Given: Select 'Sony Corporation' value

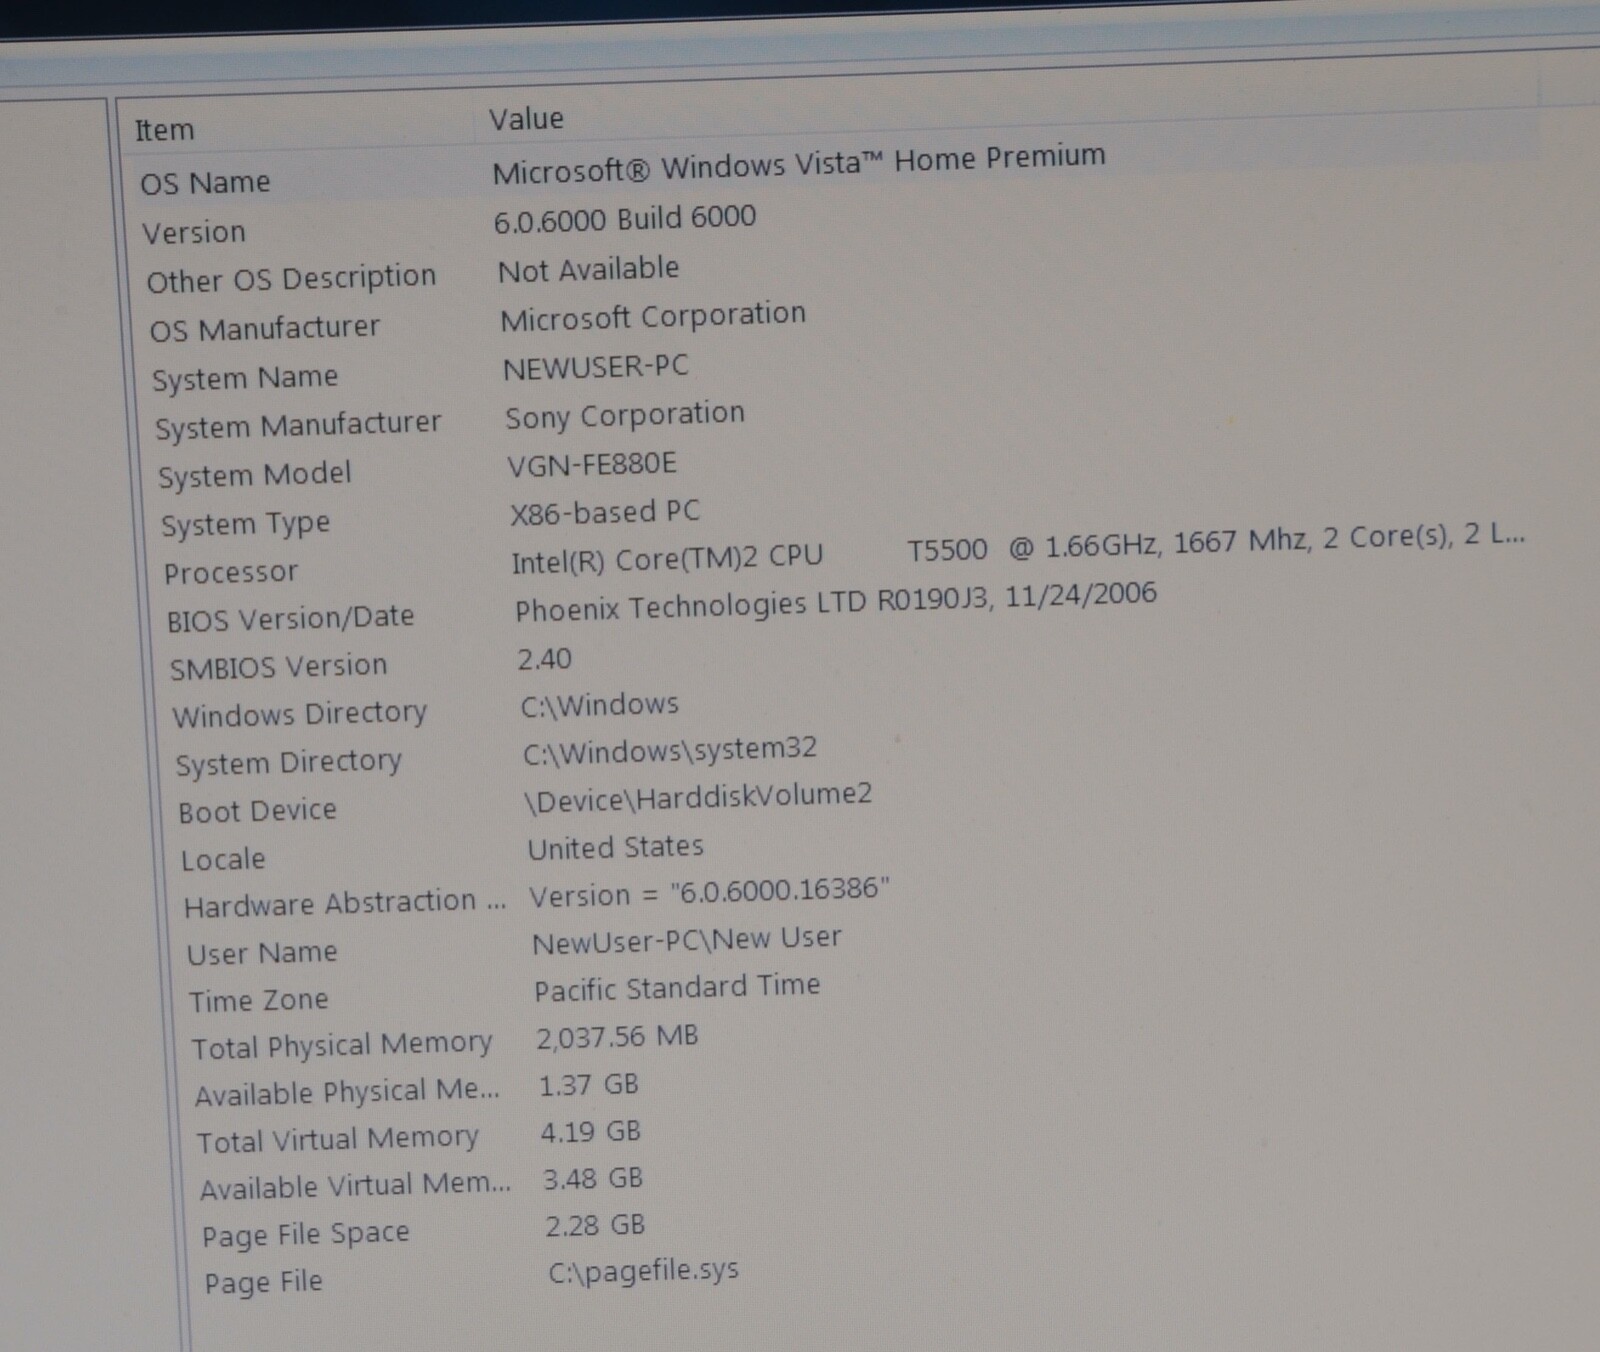Looking at the screenshot, I should [625, 415].
